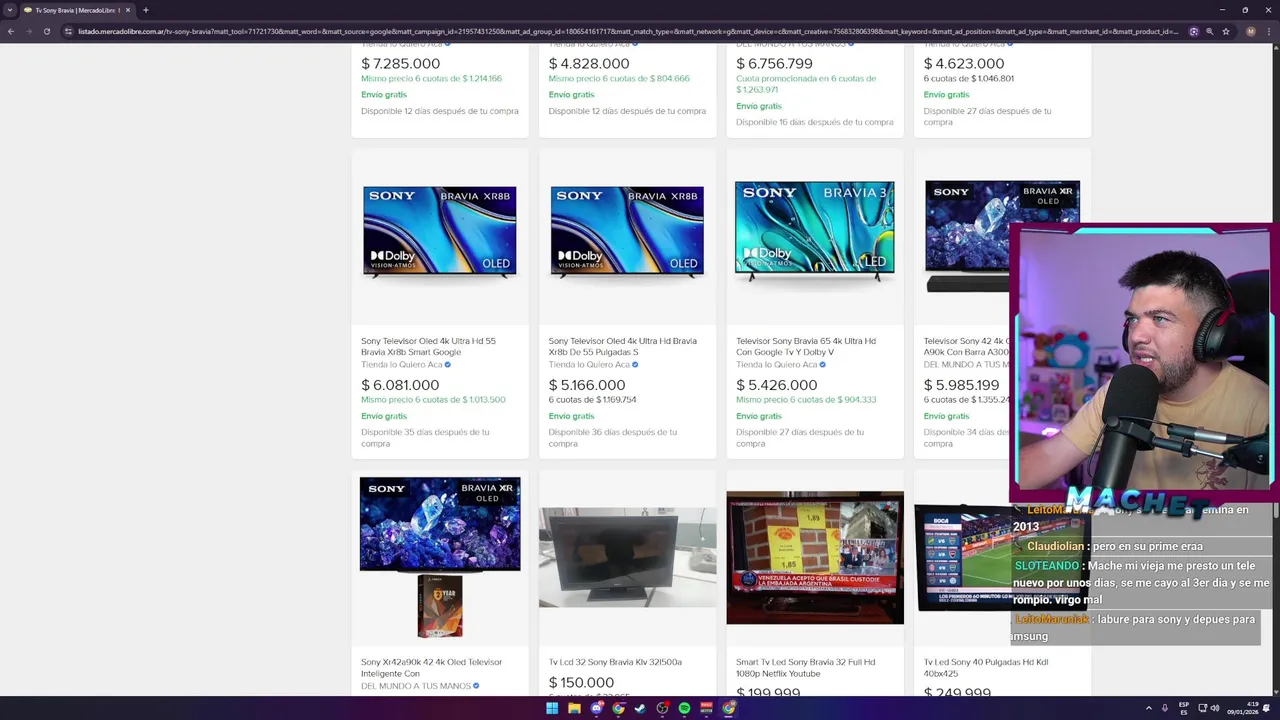Click 'Cuota promocionada en 6 cuotas' text
This screenshot has height=720, width=1280.
point(806,84)
